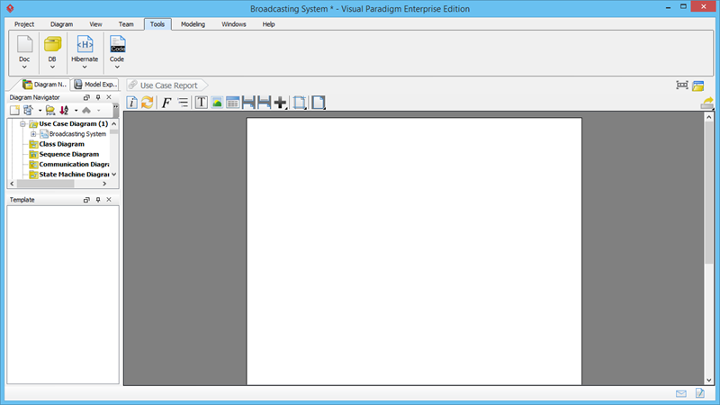The image size is (720, 405).
Task: Open the DB tool
Action: point(52,49)
